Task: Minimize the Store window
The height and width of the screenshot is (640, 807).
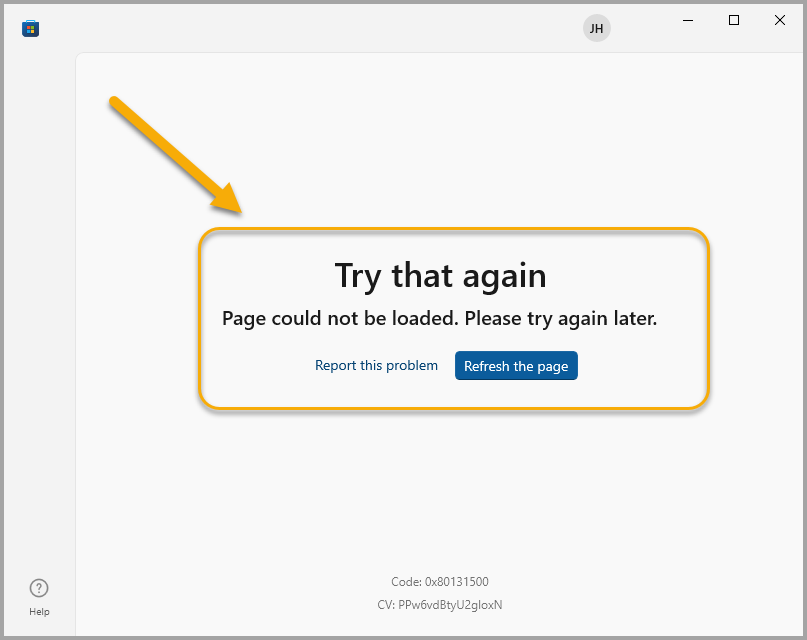Action: pyautogui.click(x=688, y=20)
